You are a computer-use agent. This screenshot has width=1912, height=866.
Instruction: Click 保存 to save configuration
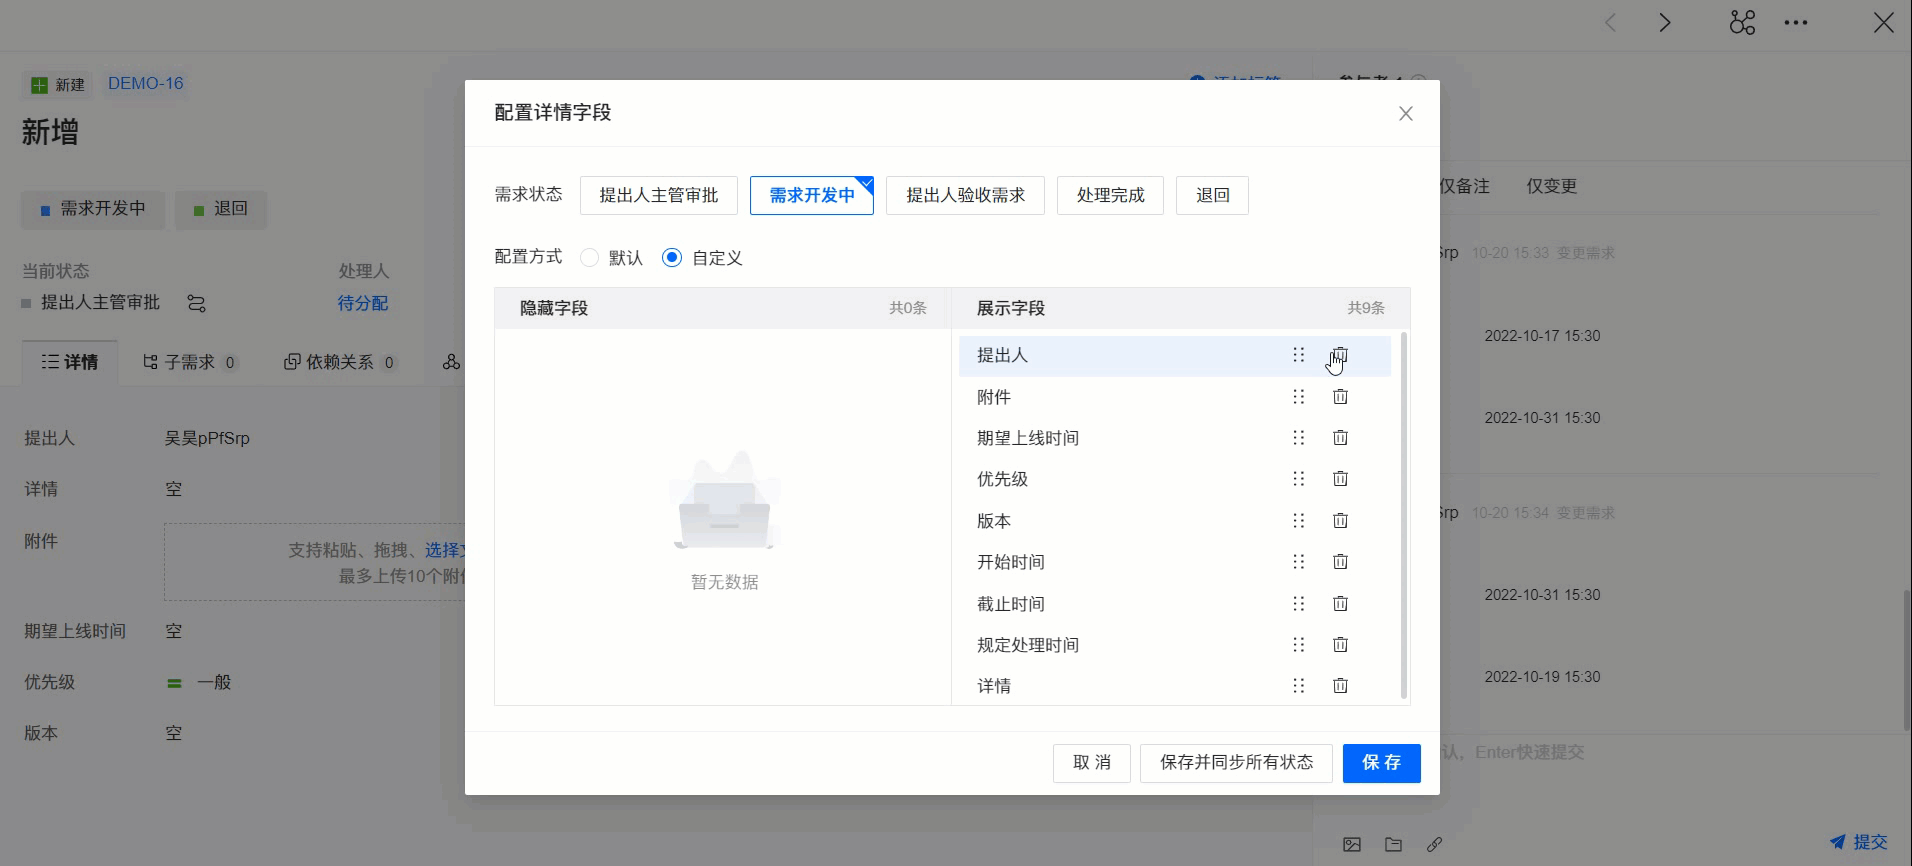coord(1381,763)
